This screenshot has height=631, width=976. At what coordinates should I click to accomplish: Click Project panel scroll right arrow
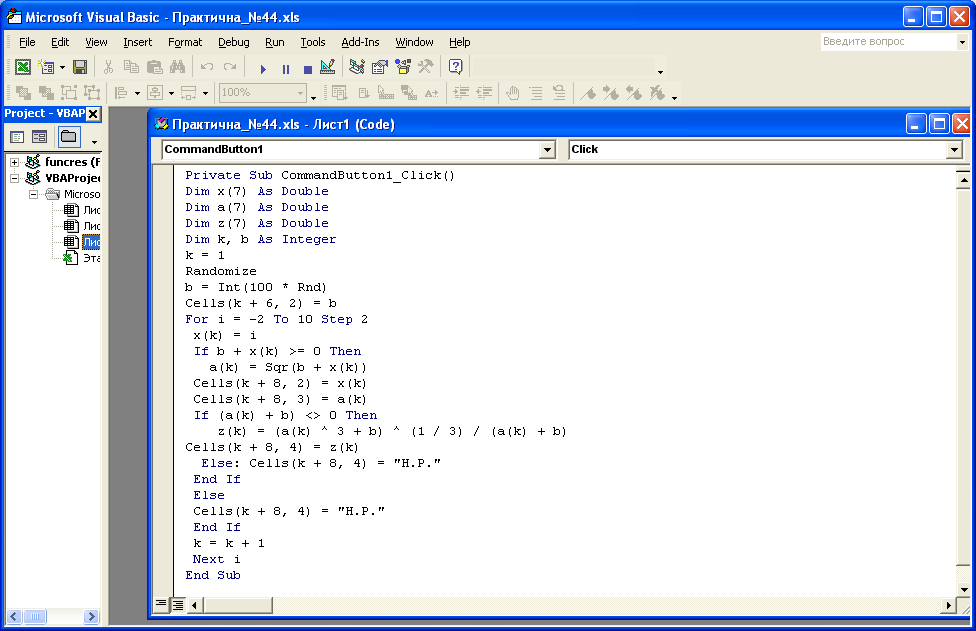[92, 617]
